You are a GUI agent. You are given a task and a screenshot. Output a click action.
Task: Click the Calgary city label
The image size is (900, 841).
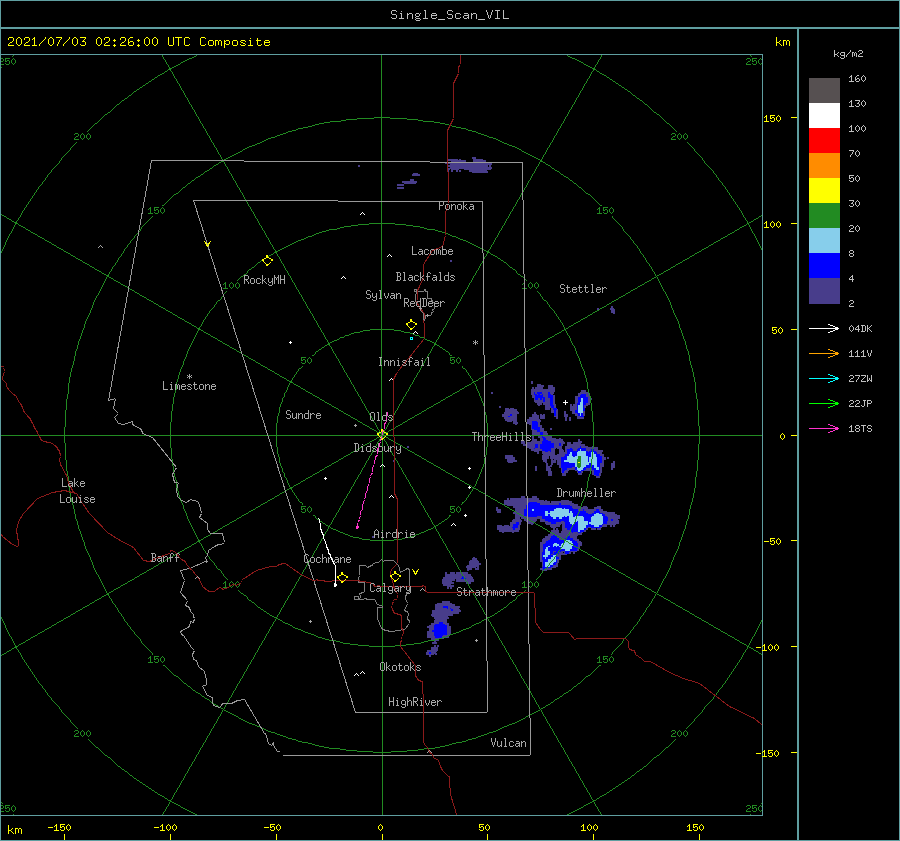pyautogui.click(x=390, y=588)
